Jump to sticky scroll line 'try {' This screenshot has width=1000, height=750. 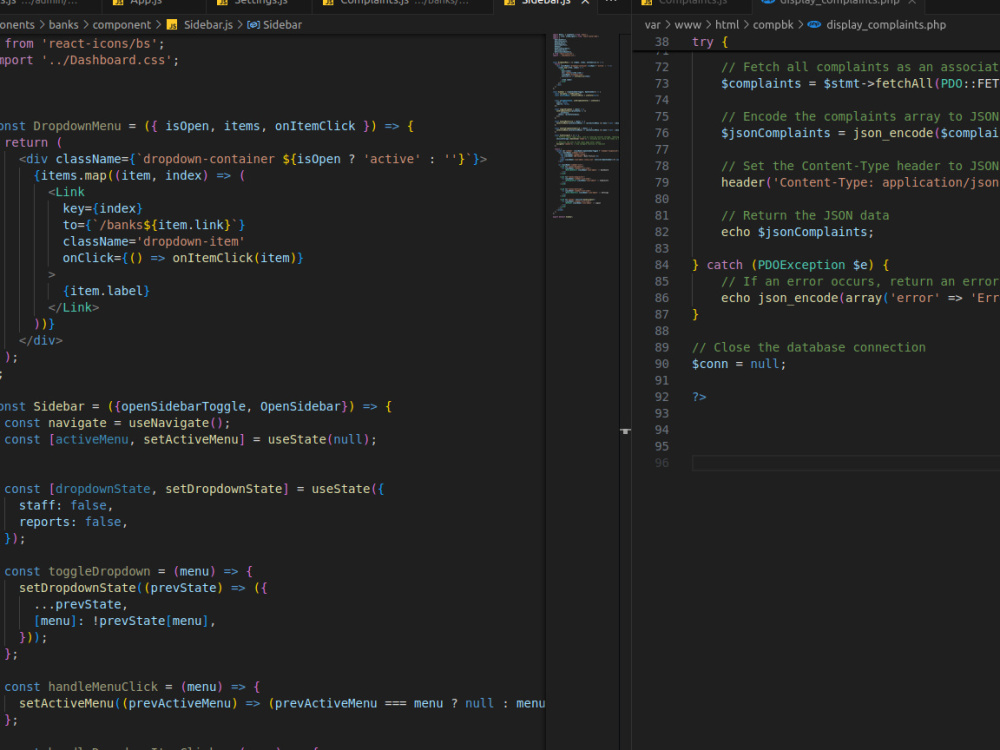pyautogui.click(x=710, y=42)
